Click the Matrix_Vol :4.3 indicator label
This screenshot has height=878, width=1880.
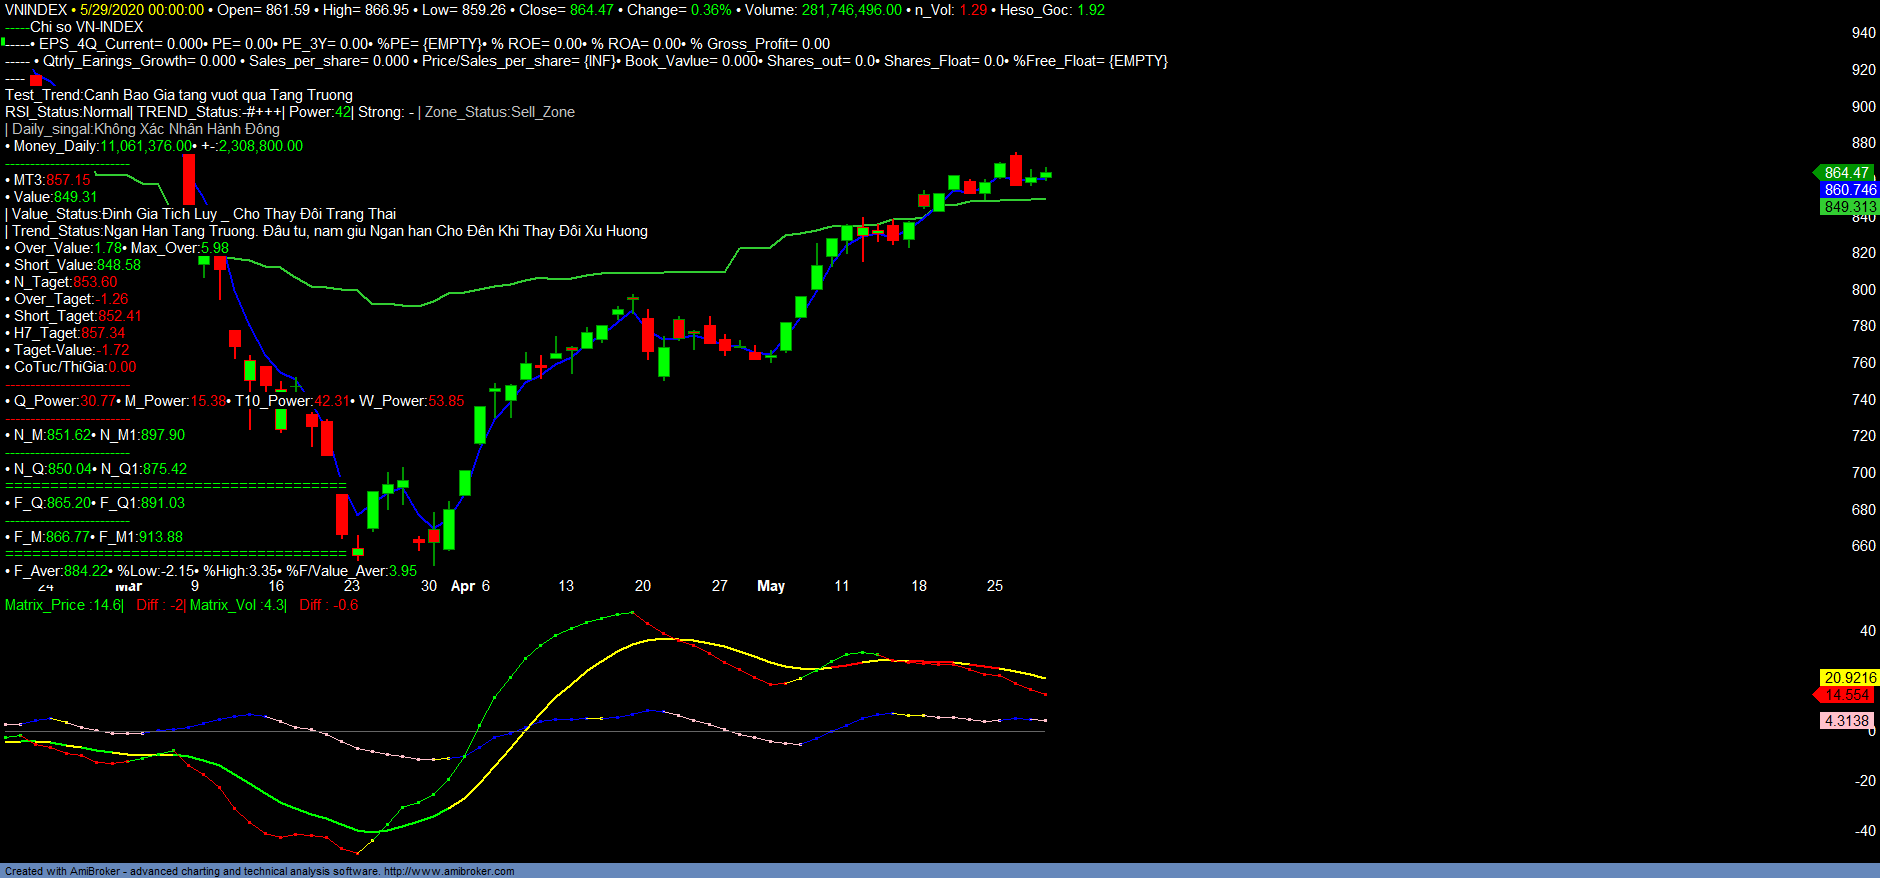(237, 605)
